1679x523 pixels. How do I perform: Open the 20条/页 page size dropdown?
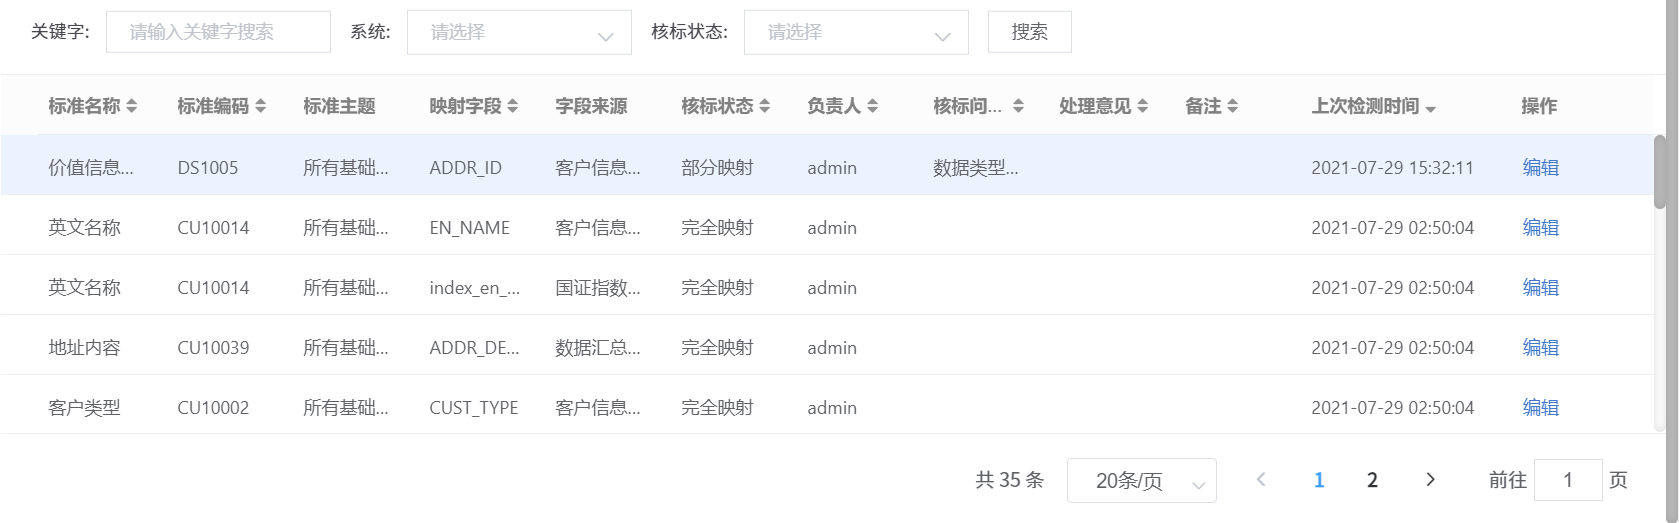click(x=1142, y=480)
